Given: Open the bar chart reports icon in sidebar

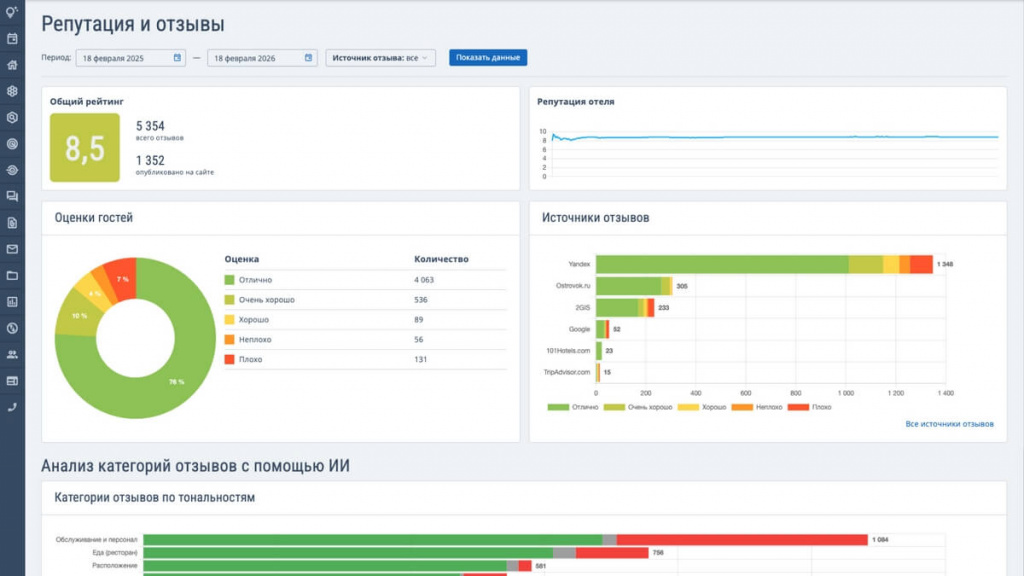Looking at the screenshot, I should click(12, 302).
